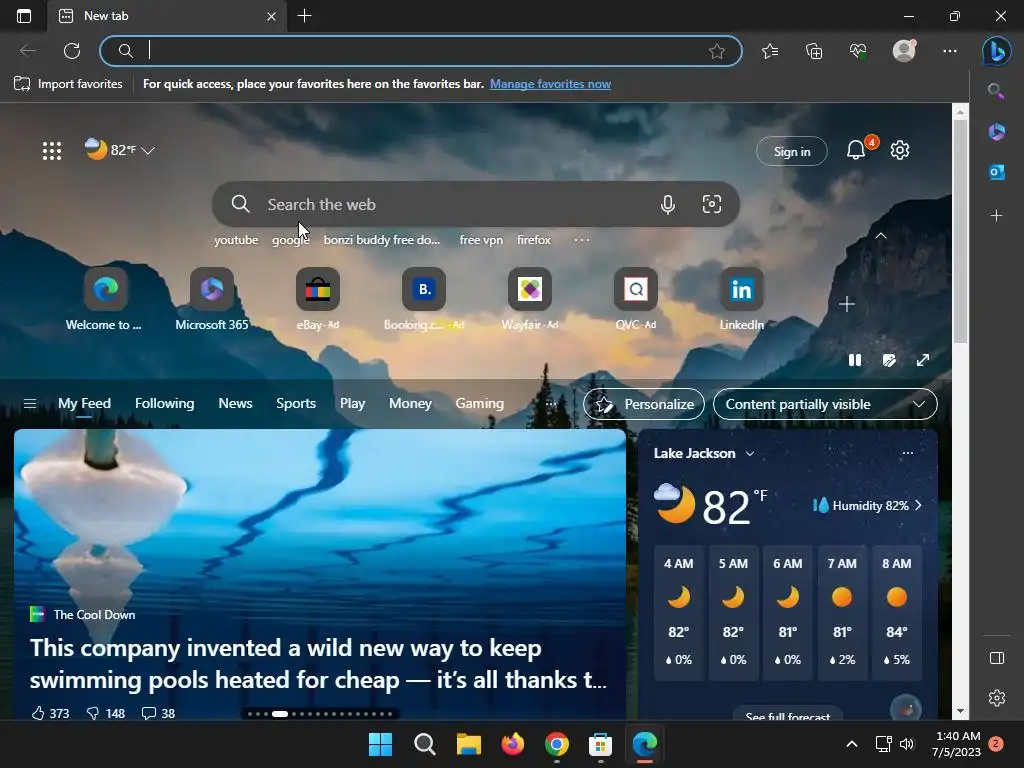Open weather card more options ellipsis
Image resolution: width=1024 pixels, height=768 pixels.
pos(908,453)
